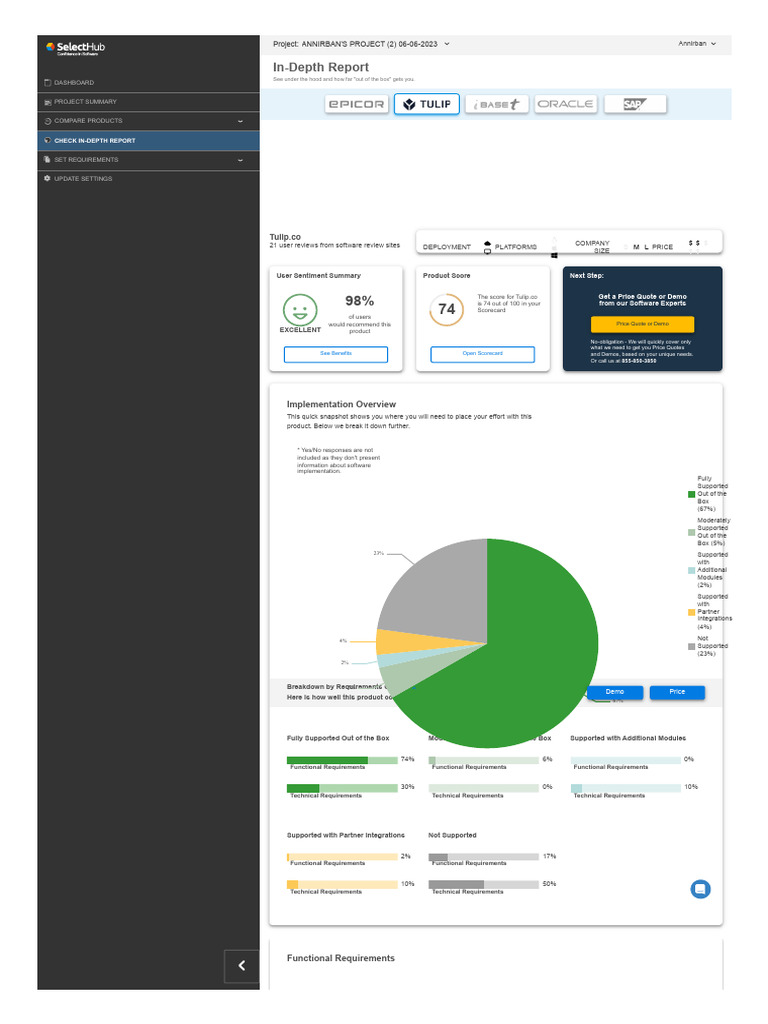Click Not Supported Technical Requirements 50% bar
This screenshot has width=768, height=1024.
(484, 884)
